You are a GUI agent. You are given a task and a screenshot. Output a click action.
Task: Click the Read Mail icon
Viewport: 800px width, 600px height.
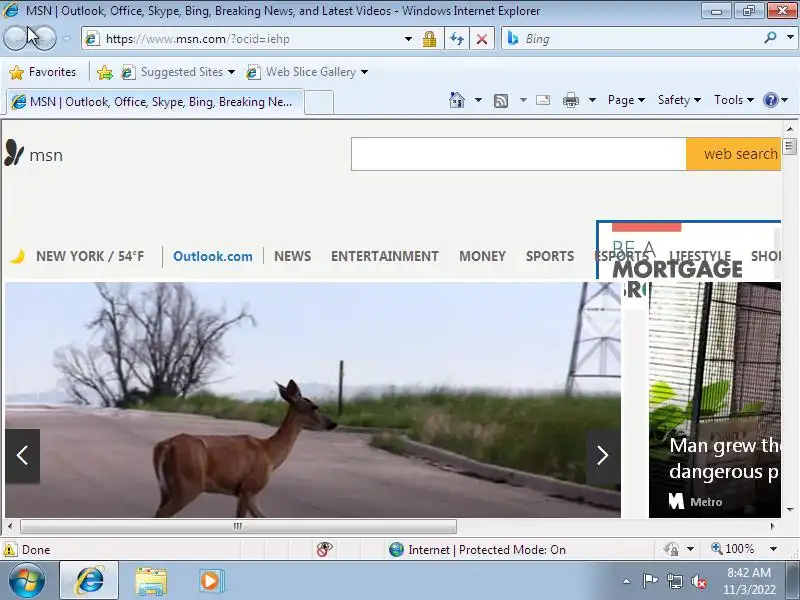(543, 100)
